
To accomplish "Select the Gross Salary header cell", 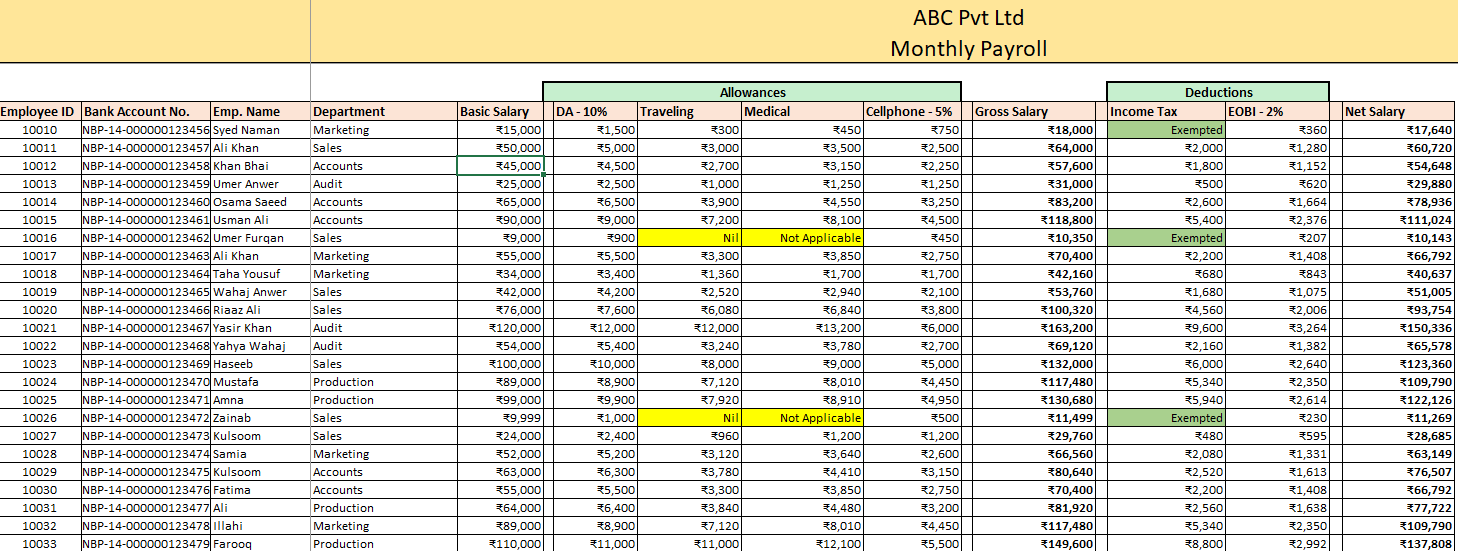I will click(x=1034, y=112).
